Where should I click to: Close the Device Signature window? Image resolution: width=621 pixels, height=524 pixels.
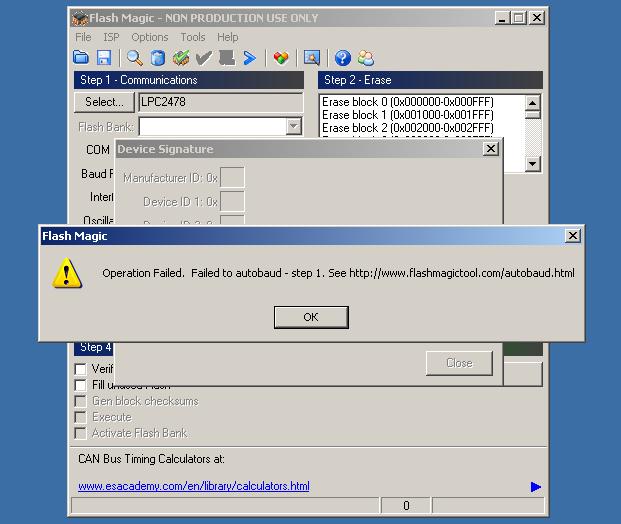pos(491,149)
